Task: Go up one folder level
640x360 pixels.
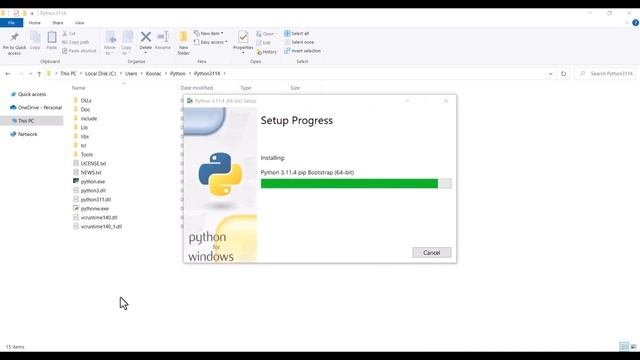Action: [x=39, y=73]
